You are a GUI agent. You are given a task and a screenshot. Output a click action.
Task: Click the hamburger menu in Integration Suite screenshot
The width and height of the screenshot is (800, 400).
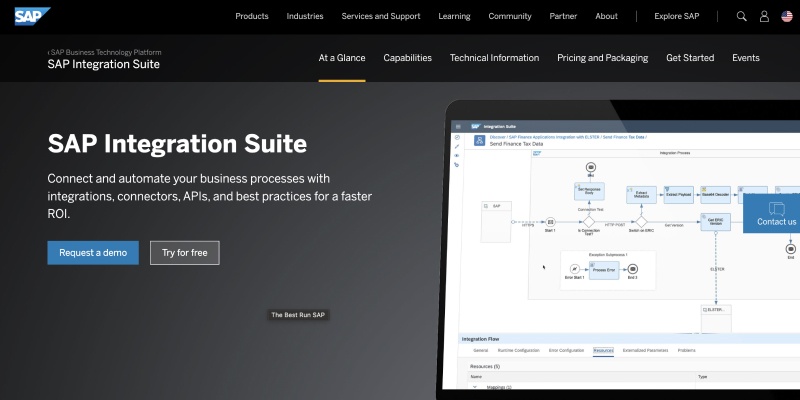[458, 127]
